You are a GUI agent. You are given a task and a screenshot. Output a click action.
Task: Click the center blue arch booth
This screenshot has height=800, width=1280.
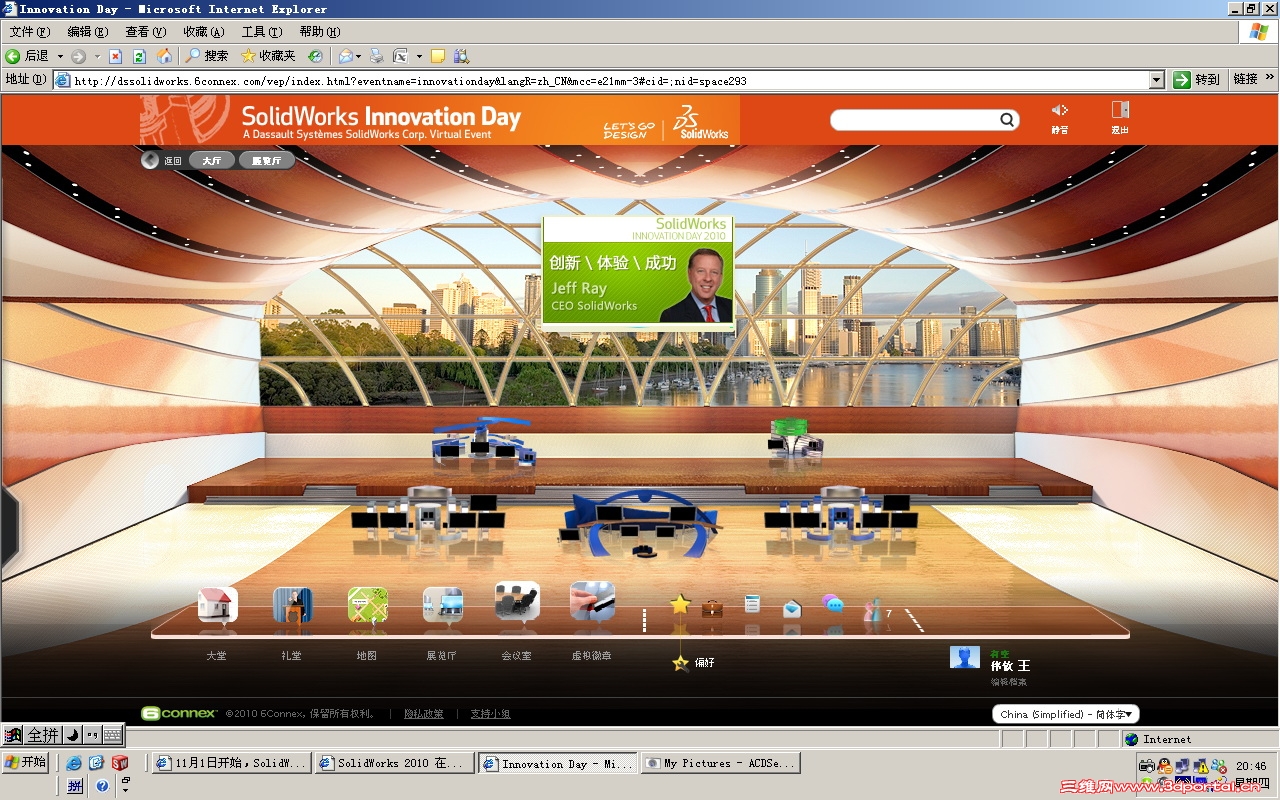click(641, 522)
